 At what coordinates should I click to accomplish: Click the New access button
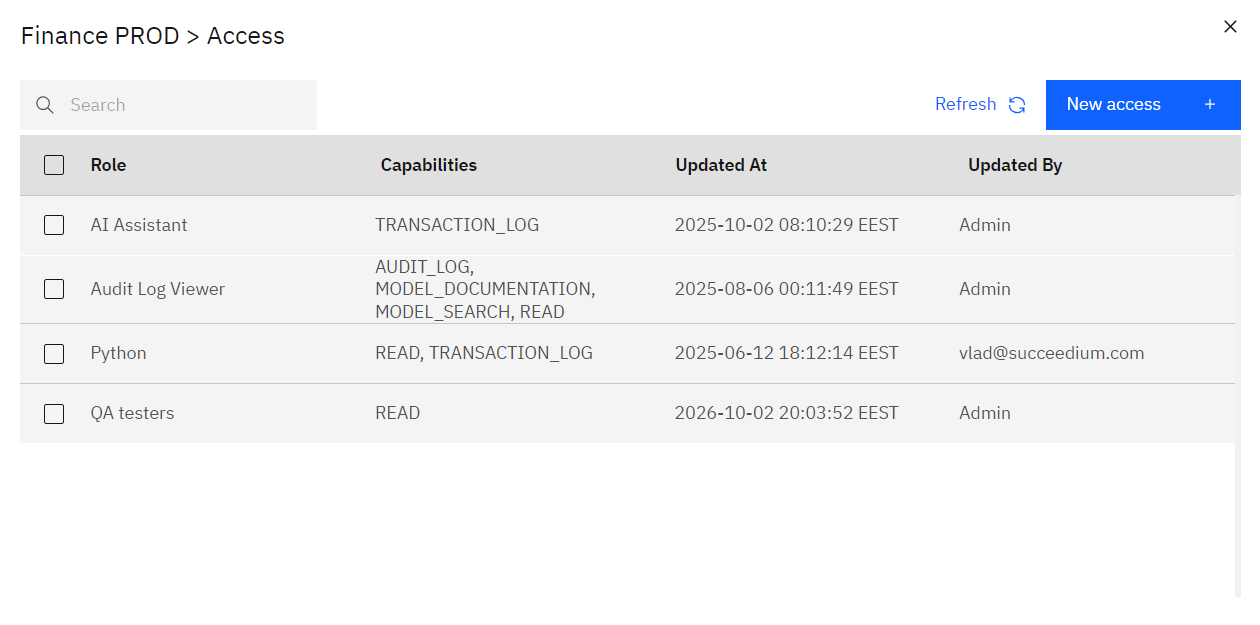(x=1143, y=105)
